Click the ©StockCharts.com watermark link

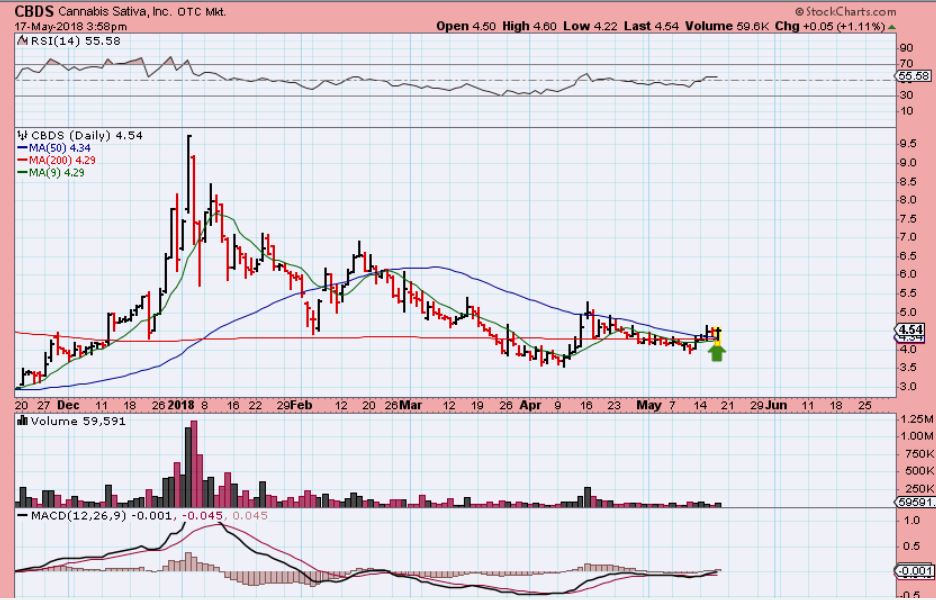click(846, 11)
